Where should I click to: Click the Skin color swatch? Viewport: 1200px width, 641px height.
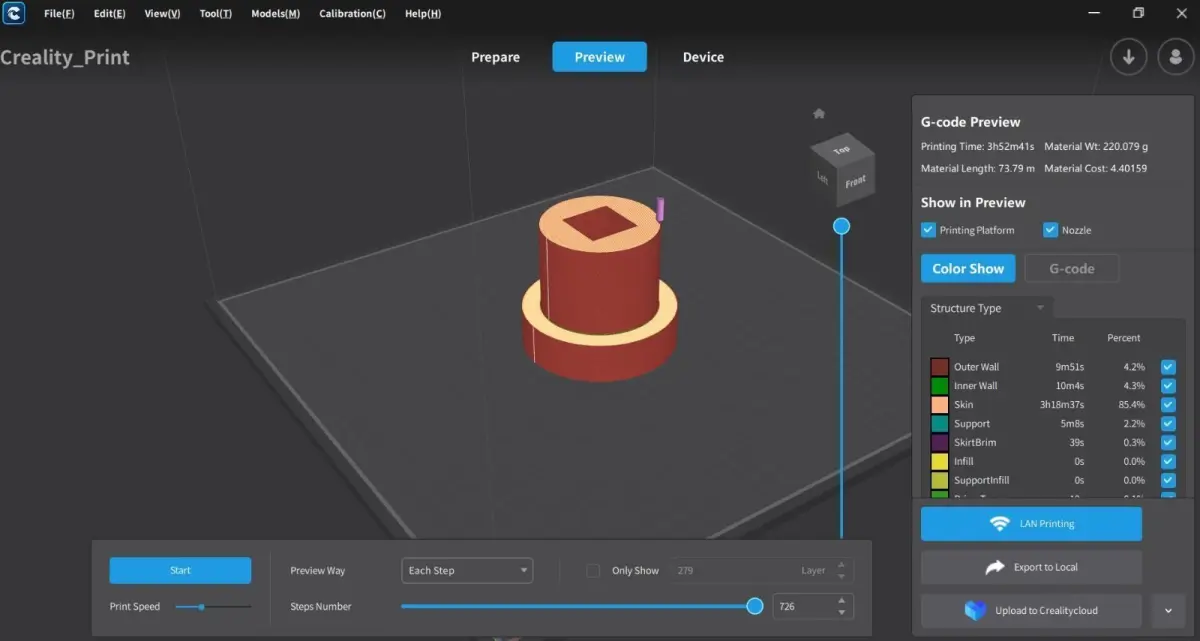[x=939, y=405]
